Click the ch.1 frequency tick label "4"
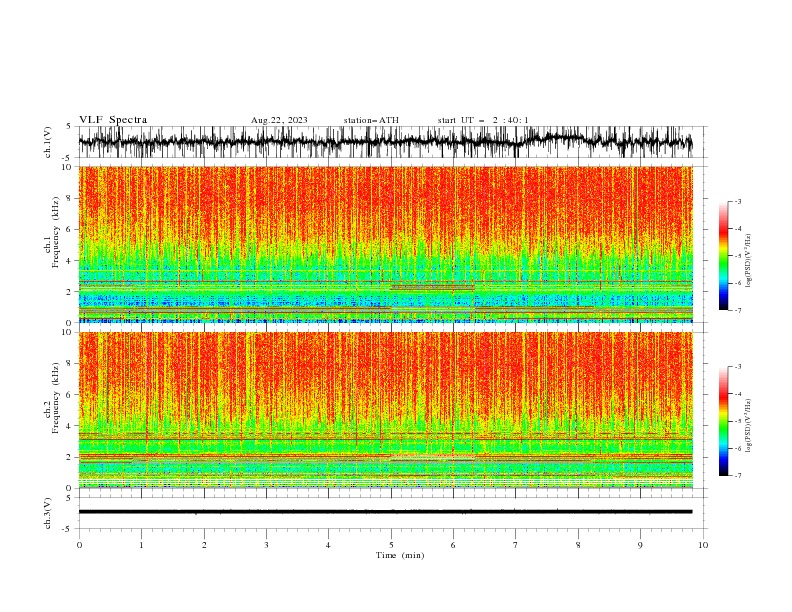The image size is (792, 612). pyautogui.click(x=70, y=261)
